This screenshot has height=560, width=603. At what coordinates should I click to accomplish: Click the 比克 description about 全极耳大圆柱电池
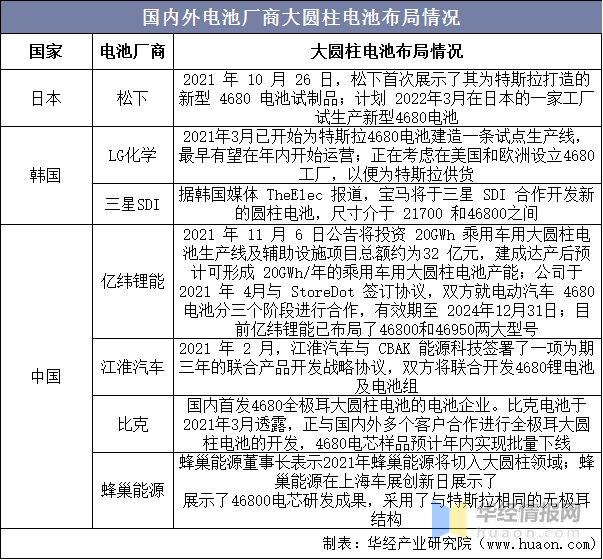(387, 424)
